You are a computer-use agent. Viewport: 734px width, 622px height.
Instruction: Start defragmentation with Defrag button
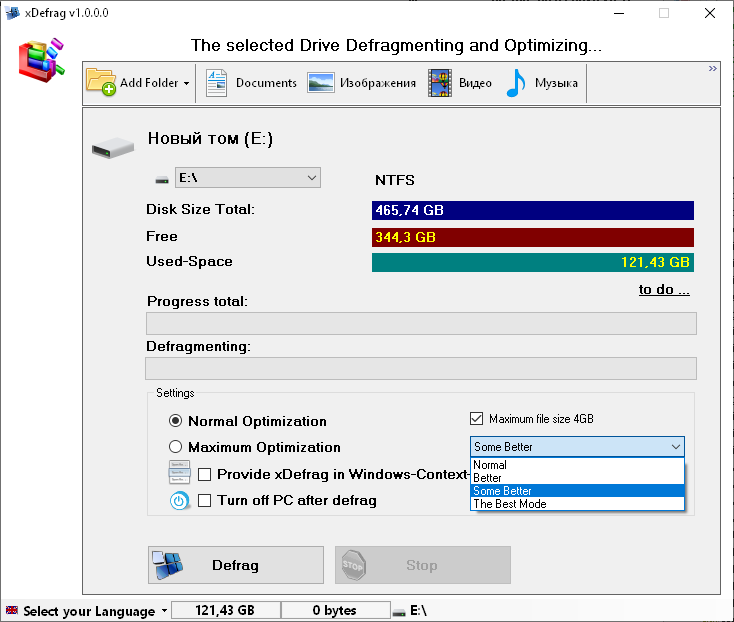click(236, 565)
